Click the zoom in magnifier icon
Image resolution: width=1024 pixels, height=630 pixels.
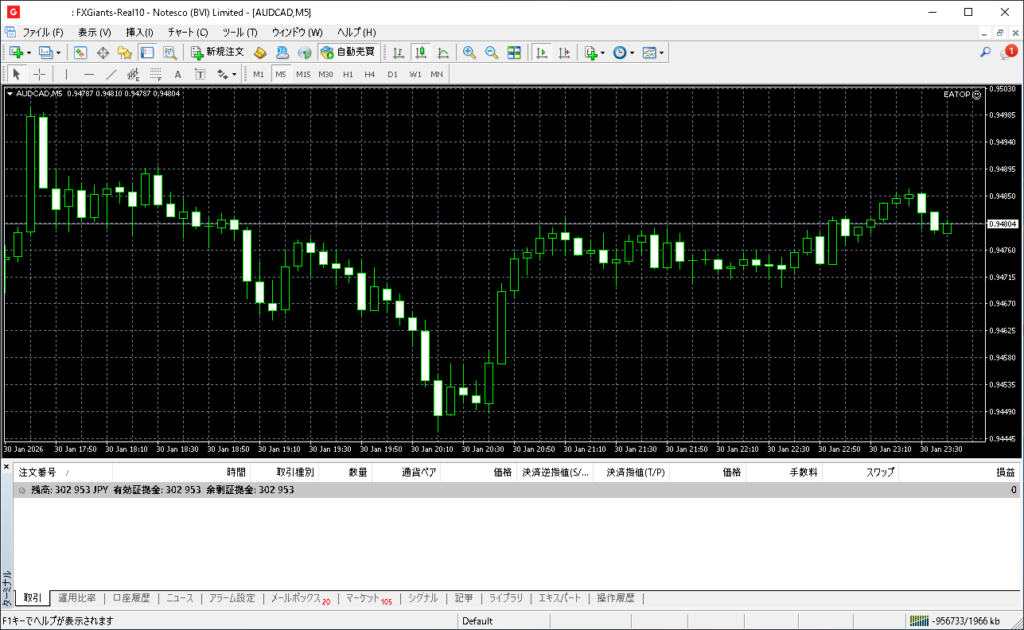coord(468,52)
